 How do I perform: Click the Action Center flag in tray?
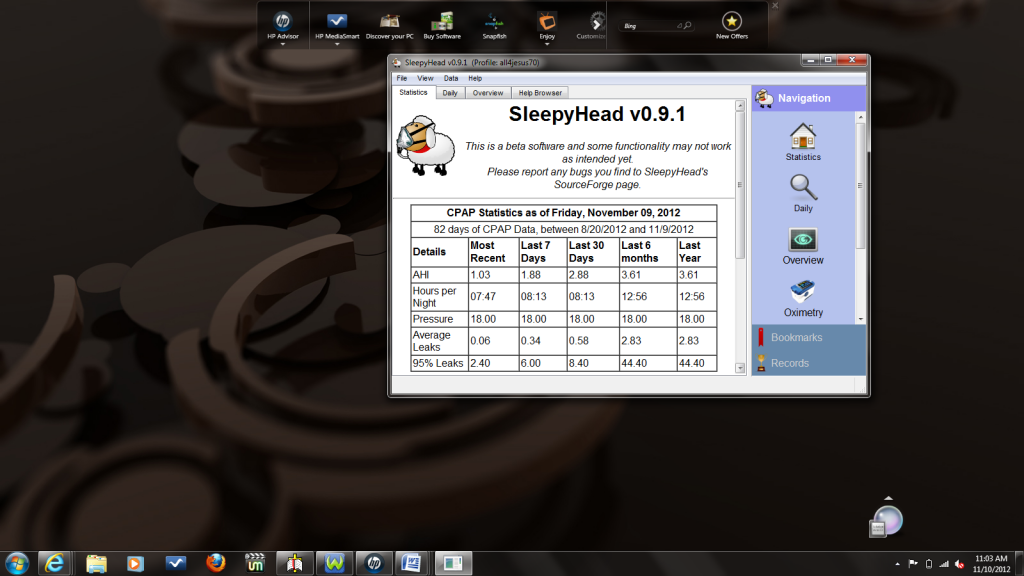(x=913, y=564)
